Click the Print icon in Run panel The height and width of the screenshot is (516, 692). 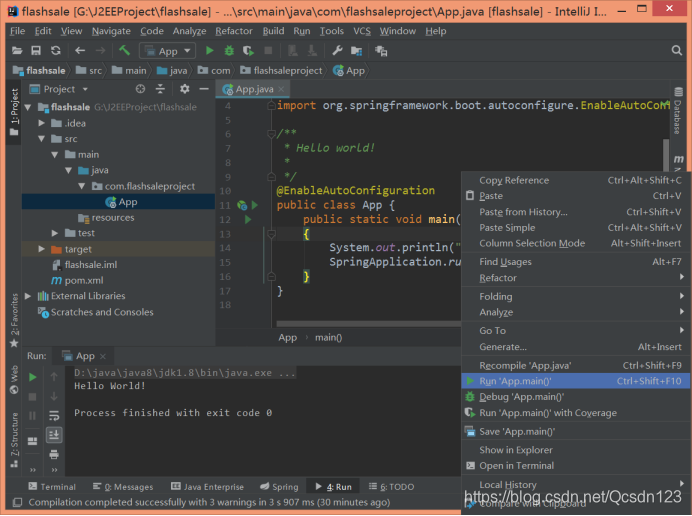point(54,455)
